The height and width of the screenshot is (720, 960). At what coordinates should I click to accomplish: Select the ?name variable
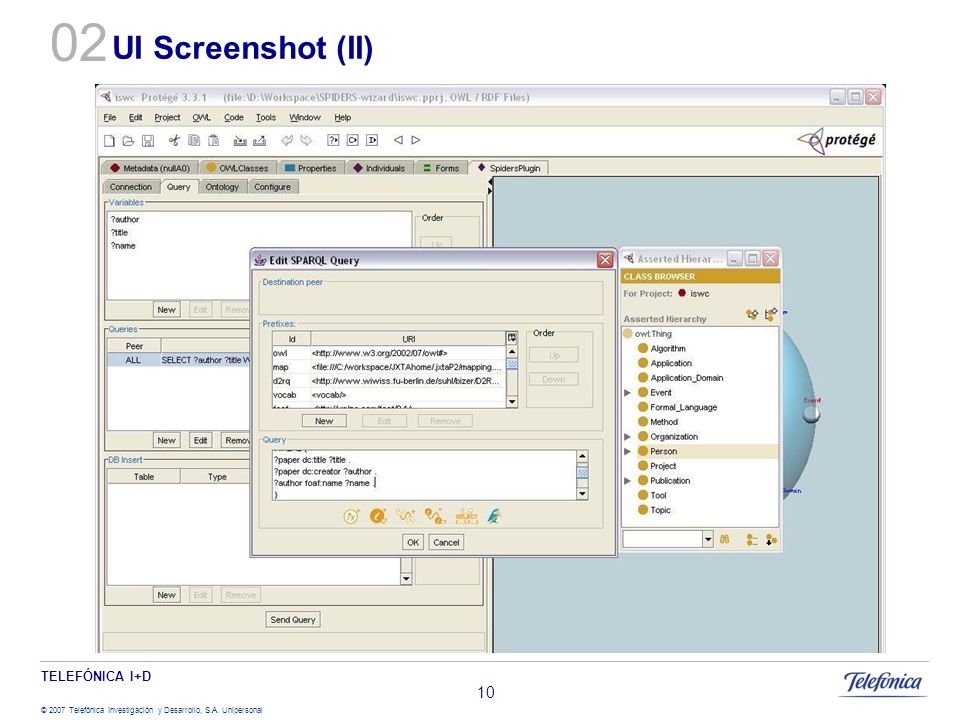[123, 246]
